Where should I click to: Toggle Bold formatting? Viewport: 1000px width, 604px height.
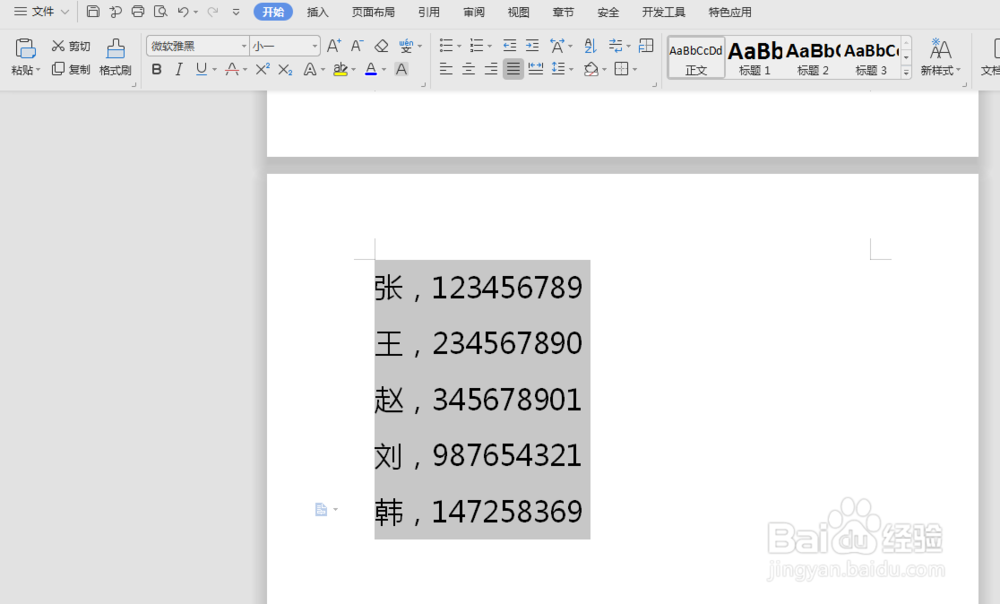(156, 69)
